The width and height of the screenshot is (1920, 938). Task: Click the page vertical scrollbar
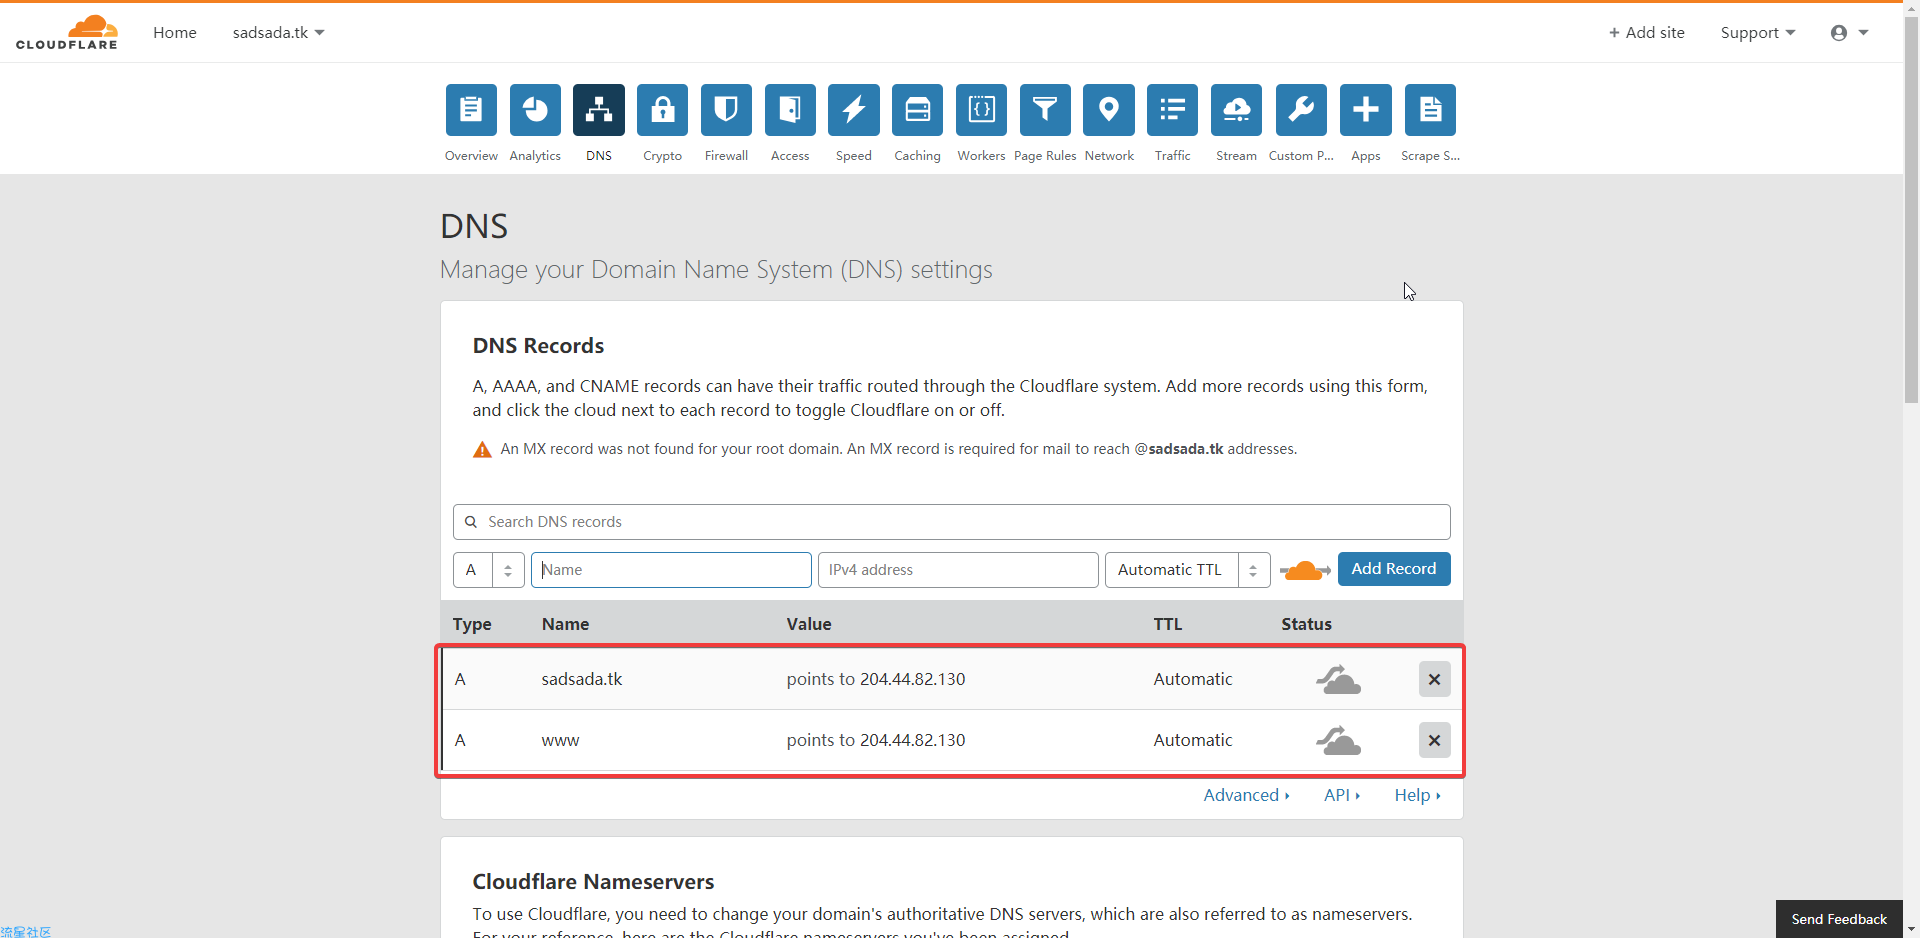(x=1911, y=210)
